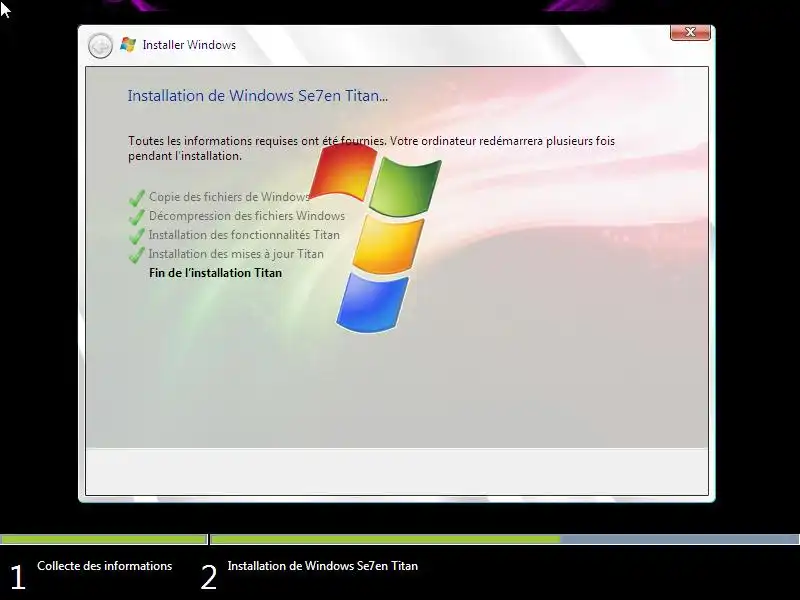This screenshot has height=600, width=800.
Task: Select 'Décompression des fichiers Windows' step
Action: point(247,216)
